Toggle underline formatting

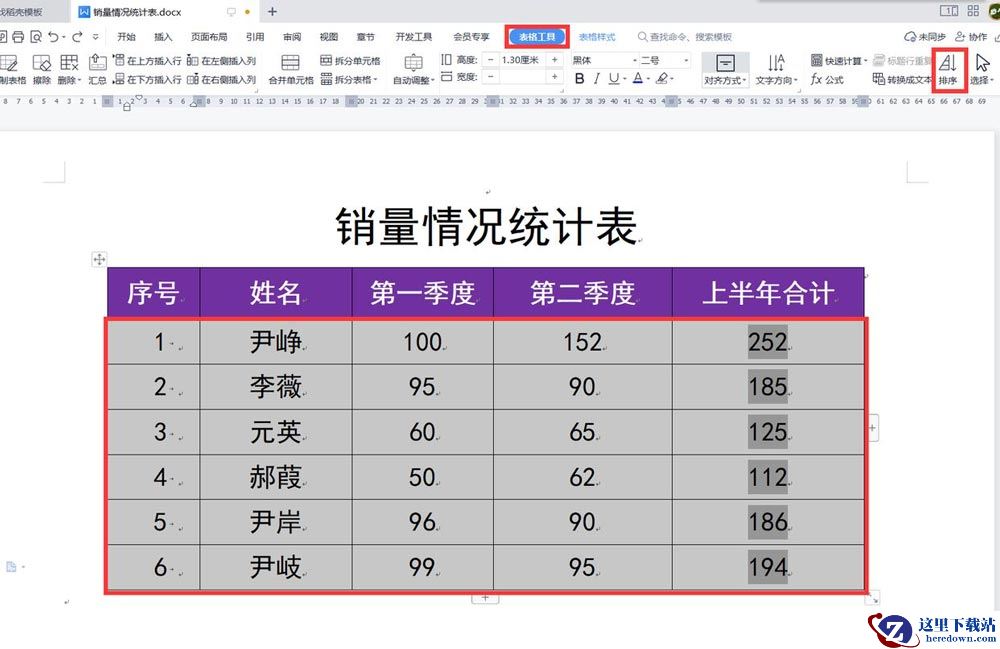click(x=615, y=79)
